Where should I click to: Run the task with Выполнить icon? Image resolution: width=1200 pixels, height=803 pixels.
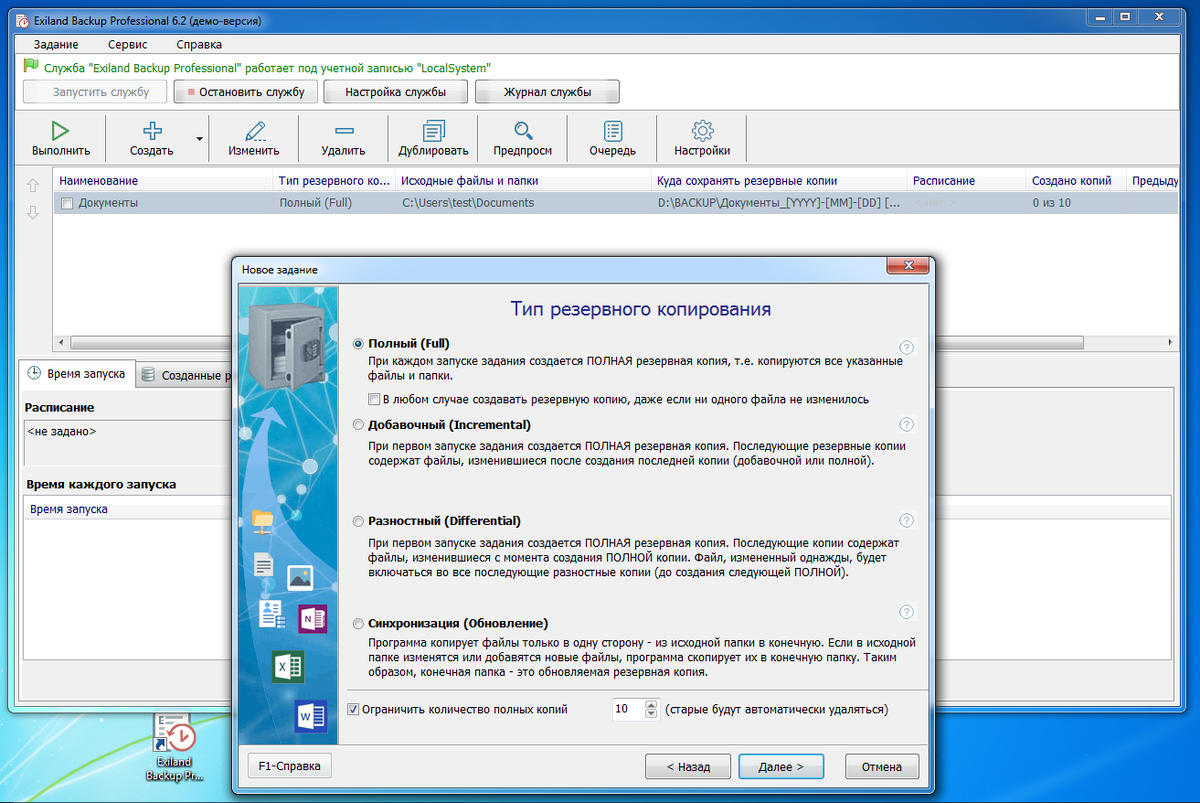(60, 130)
